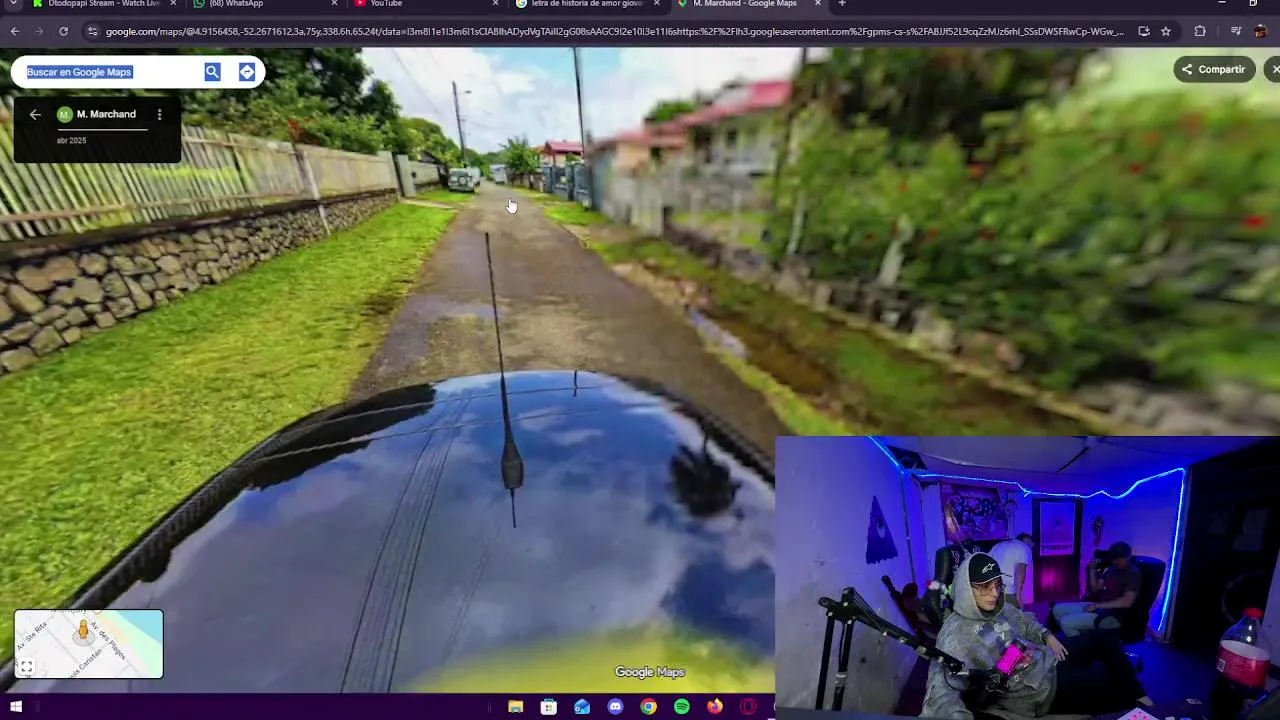The image size is (1280, 720).
Task: Open the Windows Start menu
Action: (15, 707)
